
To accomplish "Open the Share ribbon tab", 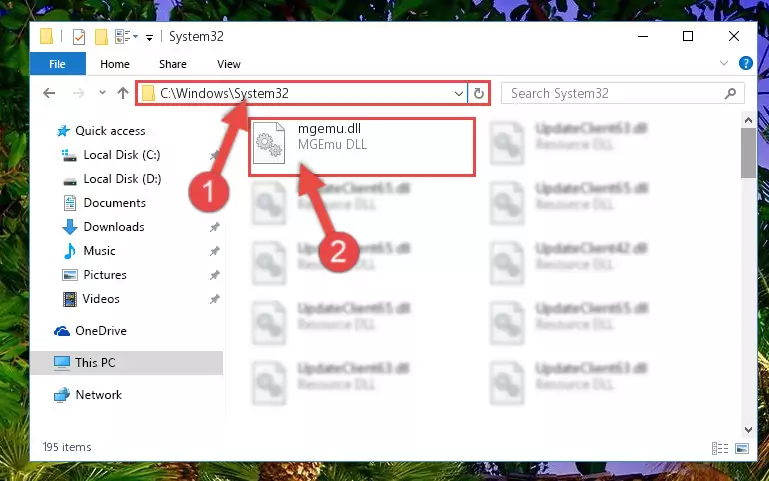I will point(173,64).
